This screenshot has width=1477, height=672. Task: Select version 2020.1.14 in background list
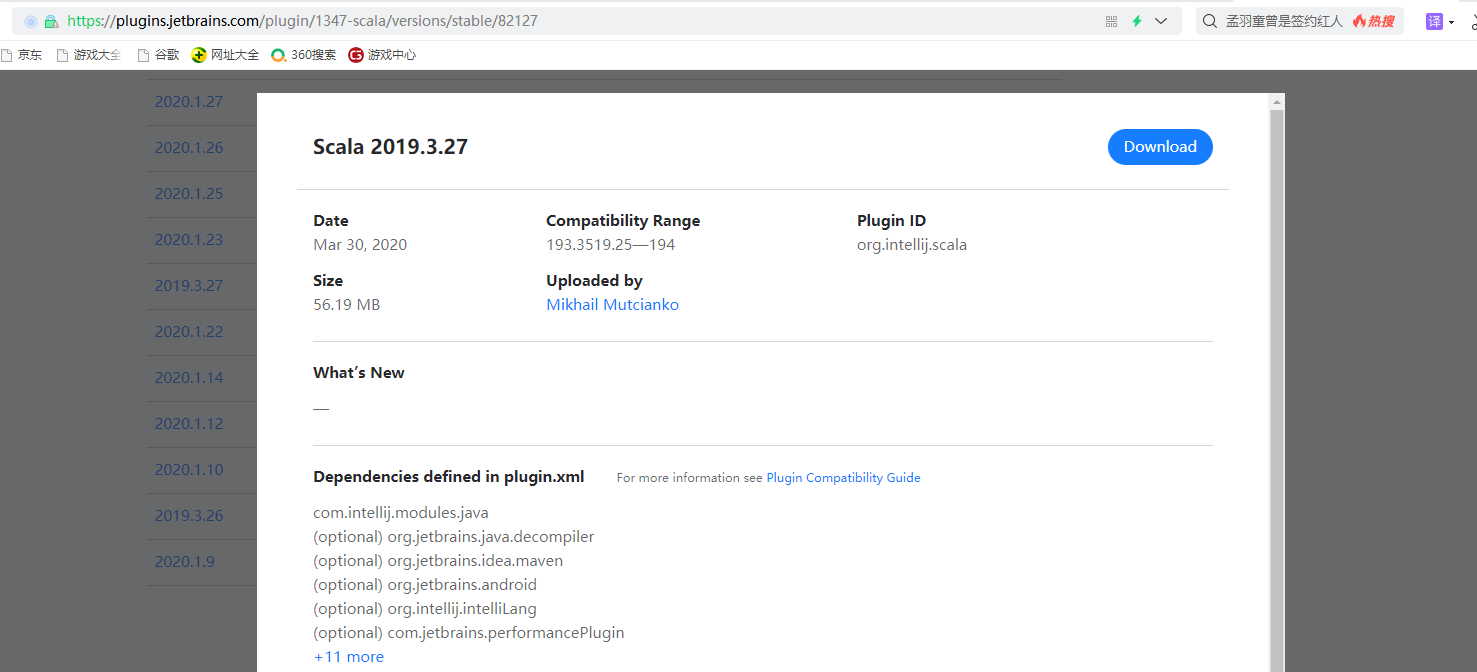tap(189, 378)
